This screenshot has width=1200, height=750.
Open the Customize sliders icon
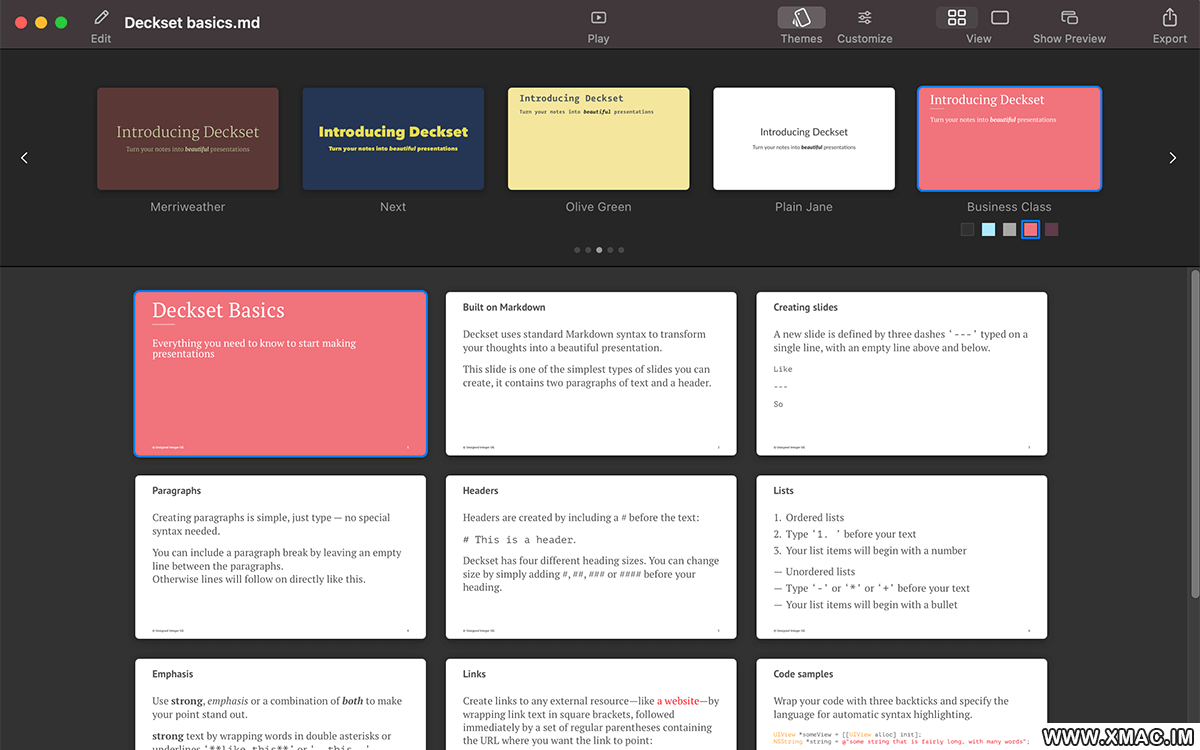click(x=864, y=18)
